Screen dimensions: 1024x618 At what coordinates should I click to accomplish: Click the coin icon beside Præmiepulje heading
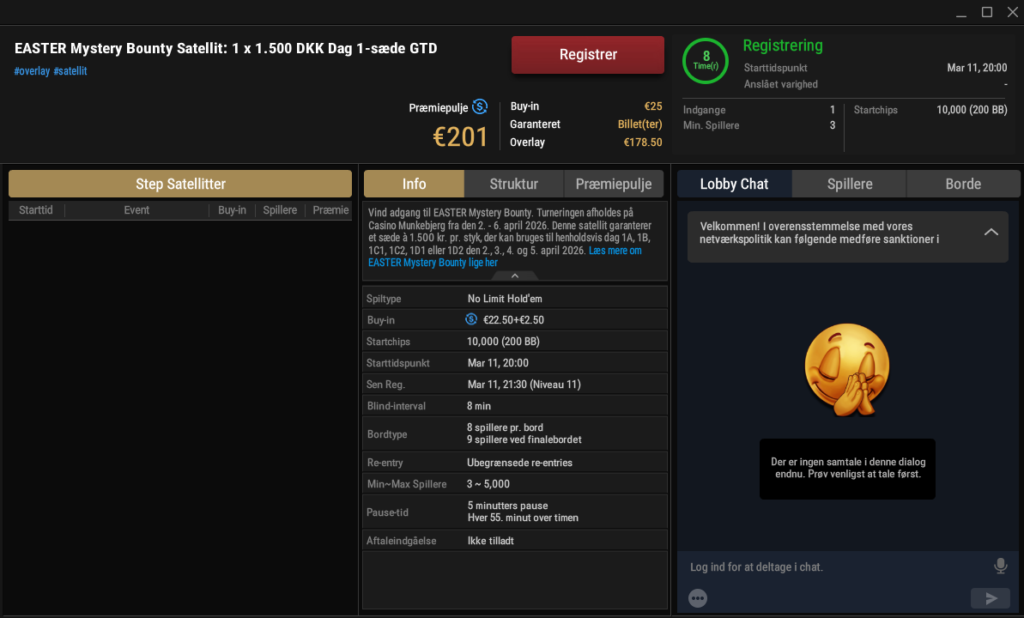click(480, 107)
